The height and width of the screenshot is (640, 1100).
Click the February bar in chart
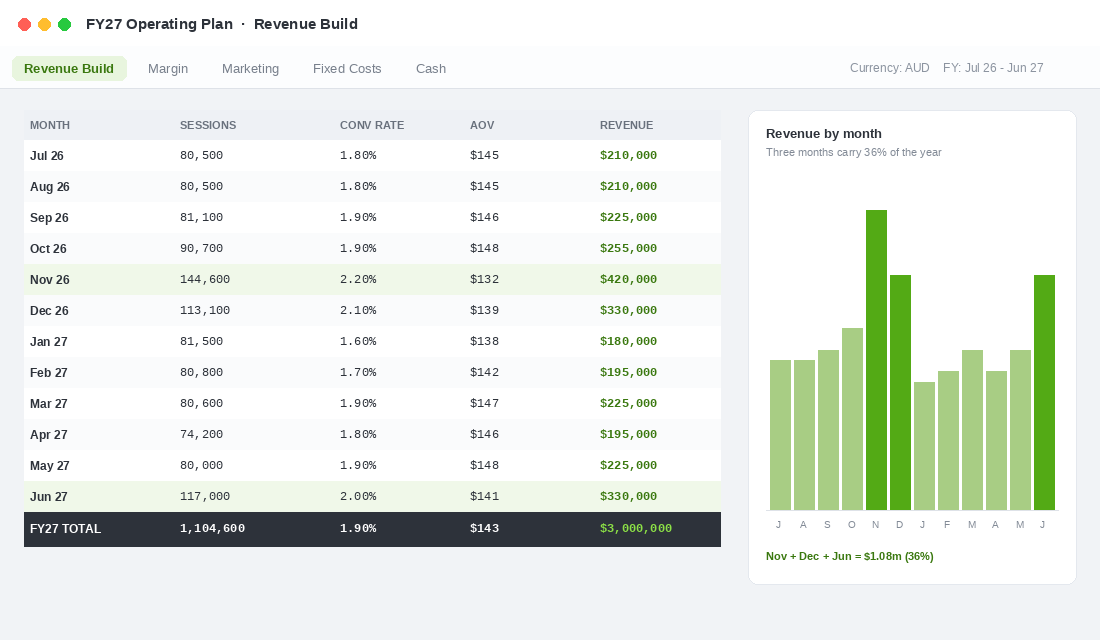tap(948, 441)
